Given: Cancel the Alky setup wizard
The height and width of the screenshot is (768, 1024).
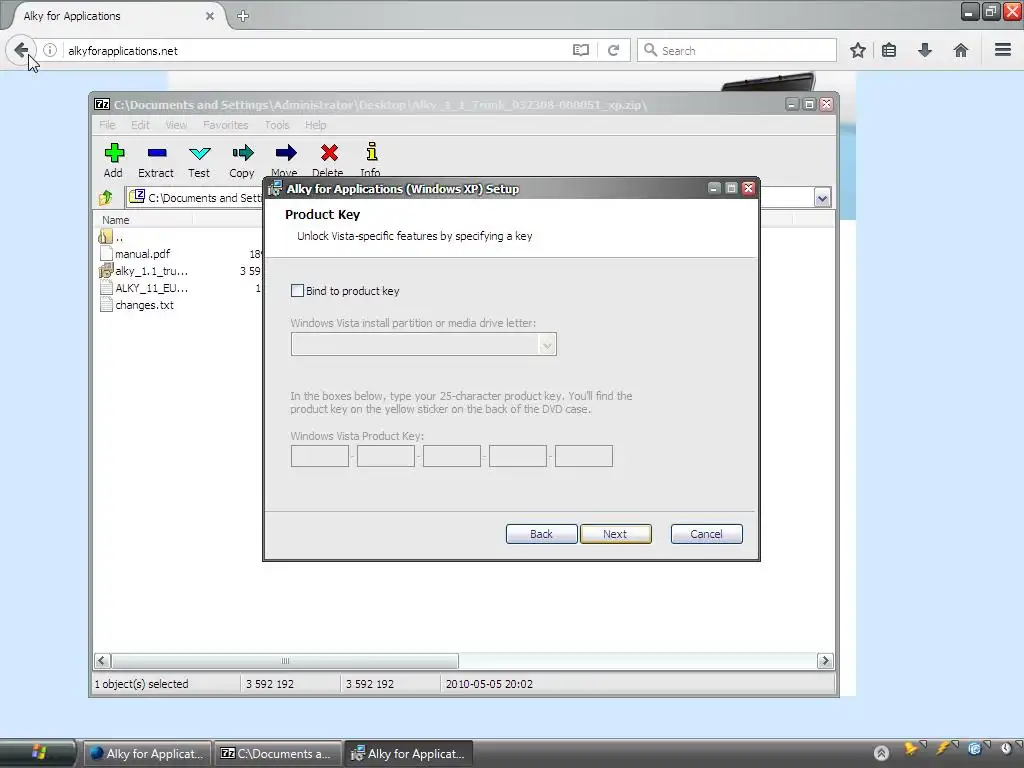Looking at the screenshot, I should coord(707,534).
